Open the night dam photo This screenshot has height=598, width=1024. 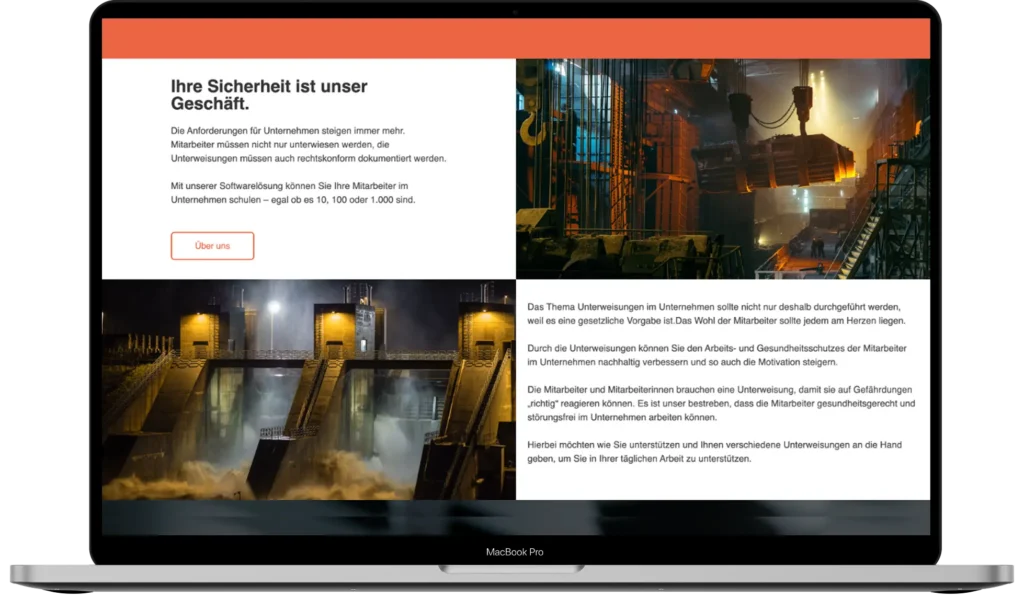pos(309,390)
